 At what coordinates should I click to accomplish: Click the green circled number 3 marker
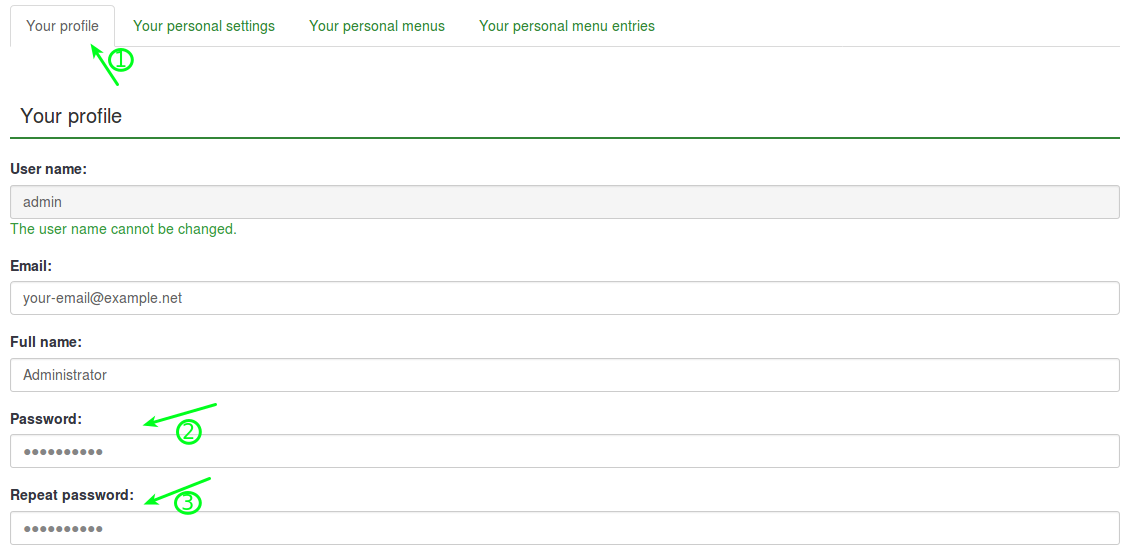188,502
